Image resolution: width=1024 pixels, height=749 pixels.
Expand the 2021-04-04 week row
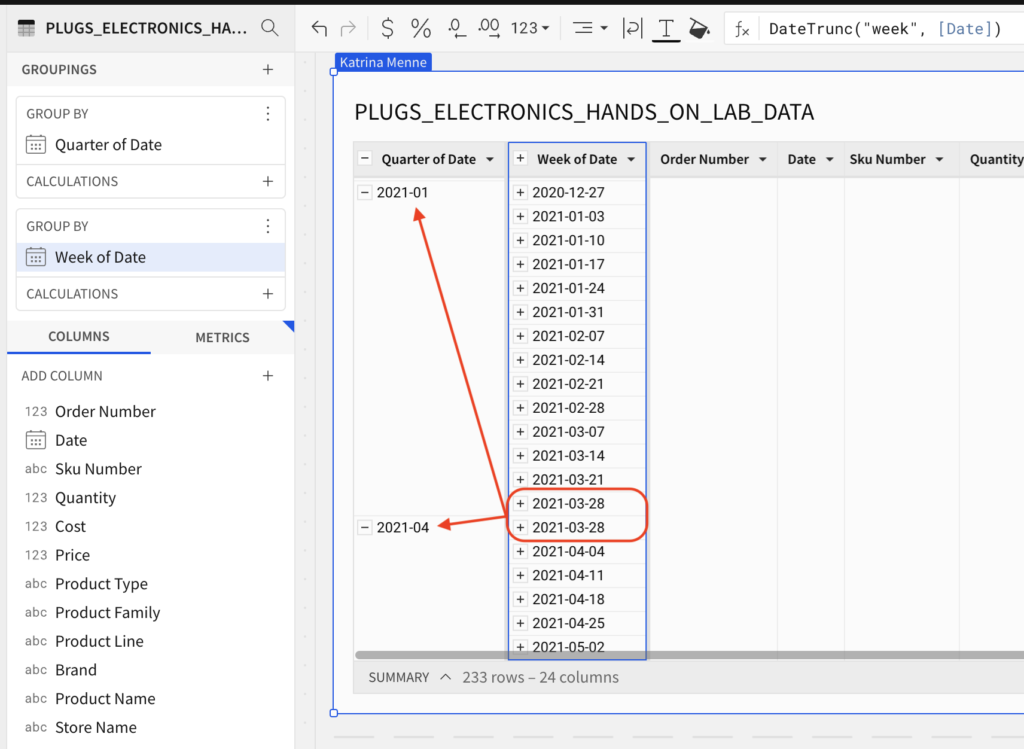point(520,552)
